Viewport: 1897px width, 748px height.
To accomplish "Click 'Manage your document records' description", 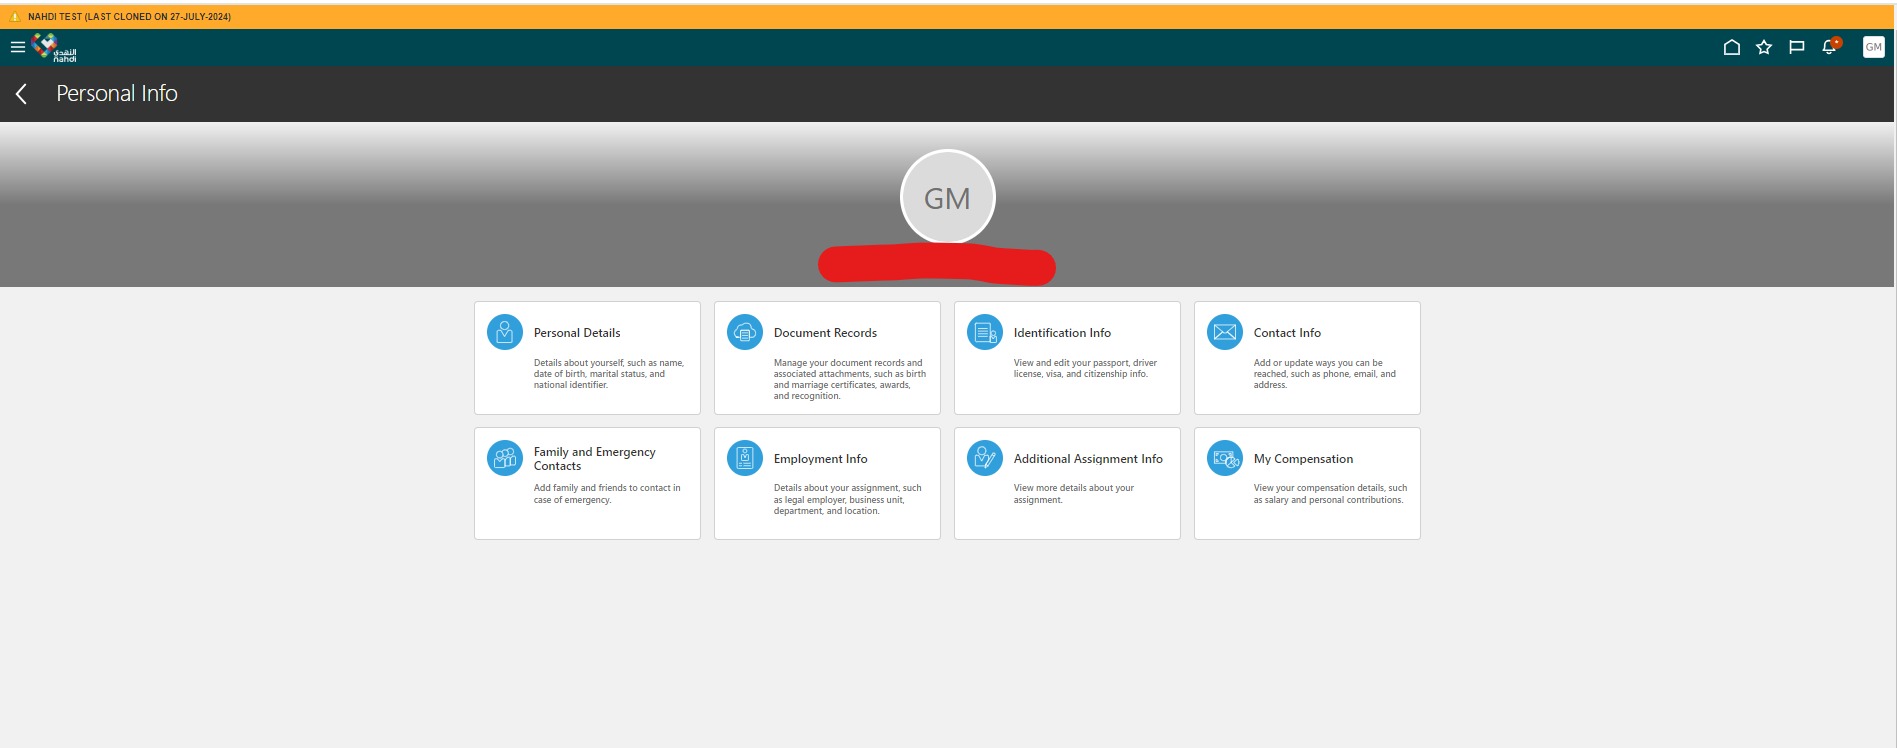I will (x=849, y=380).
